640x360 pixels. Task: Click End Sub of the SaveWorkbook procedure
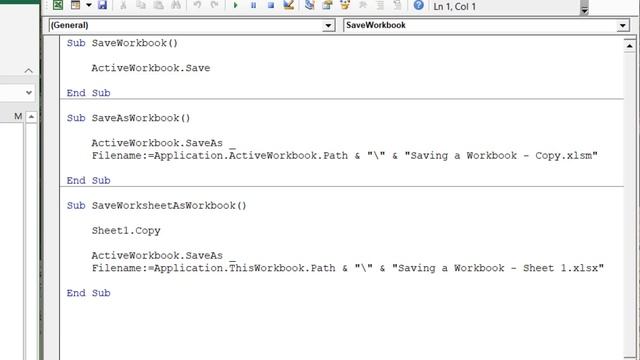click(89, 93)
